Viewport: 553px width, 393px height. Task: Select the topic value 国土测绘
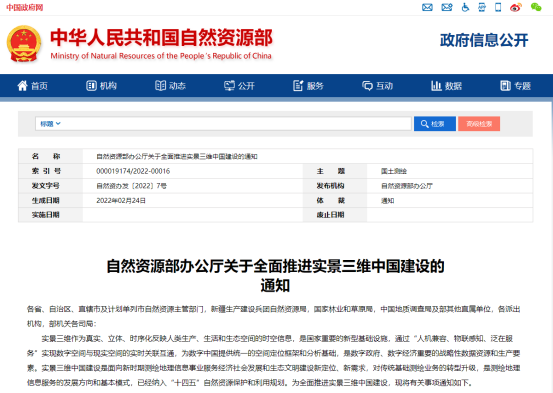394,171
